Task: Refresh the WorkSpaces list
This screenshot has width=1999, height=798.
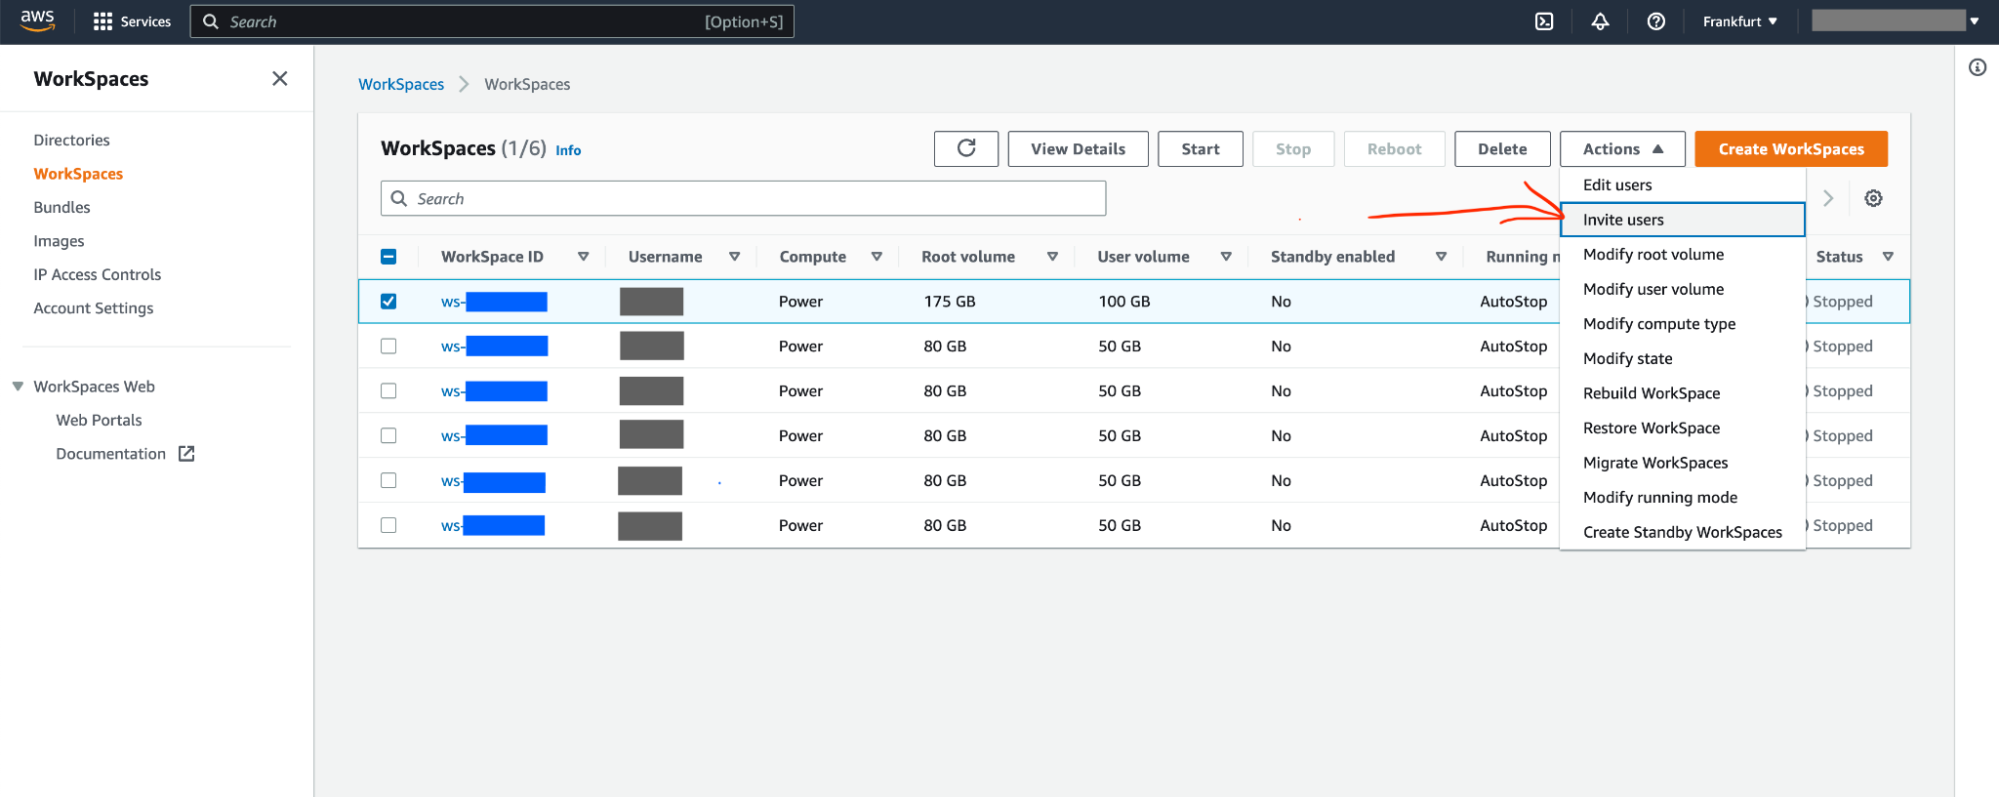Action: pos(966,149)
